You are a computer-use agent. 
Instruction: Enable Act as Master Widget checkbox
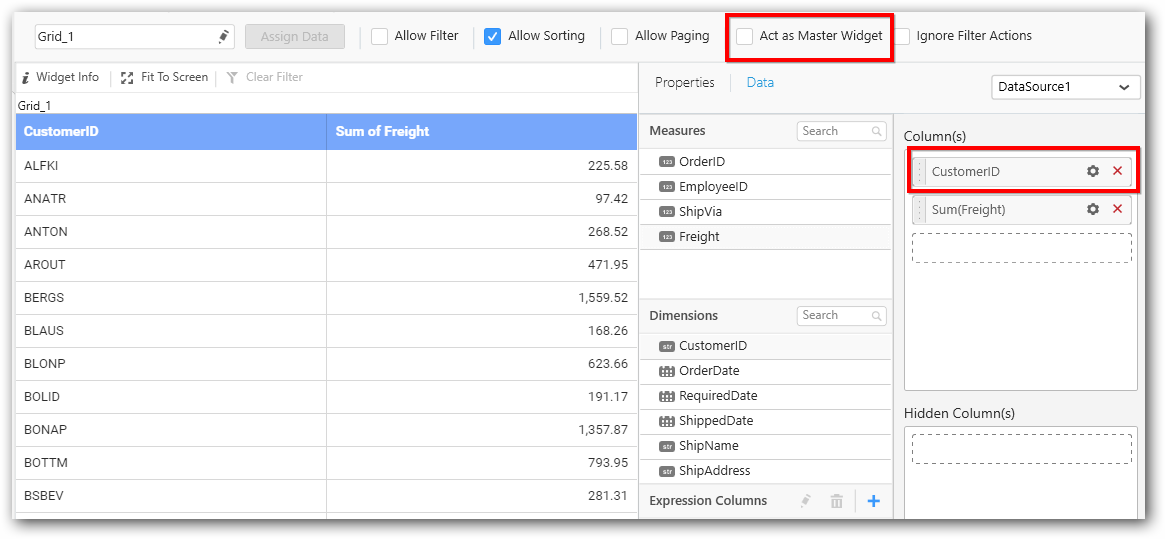click(745, 36)
